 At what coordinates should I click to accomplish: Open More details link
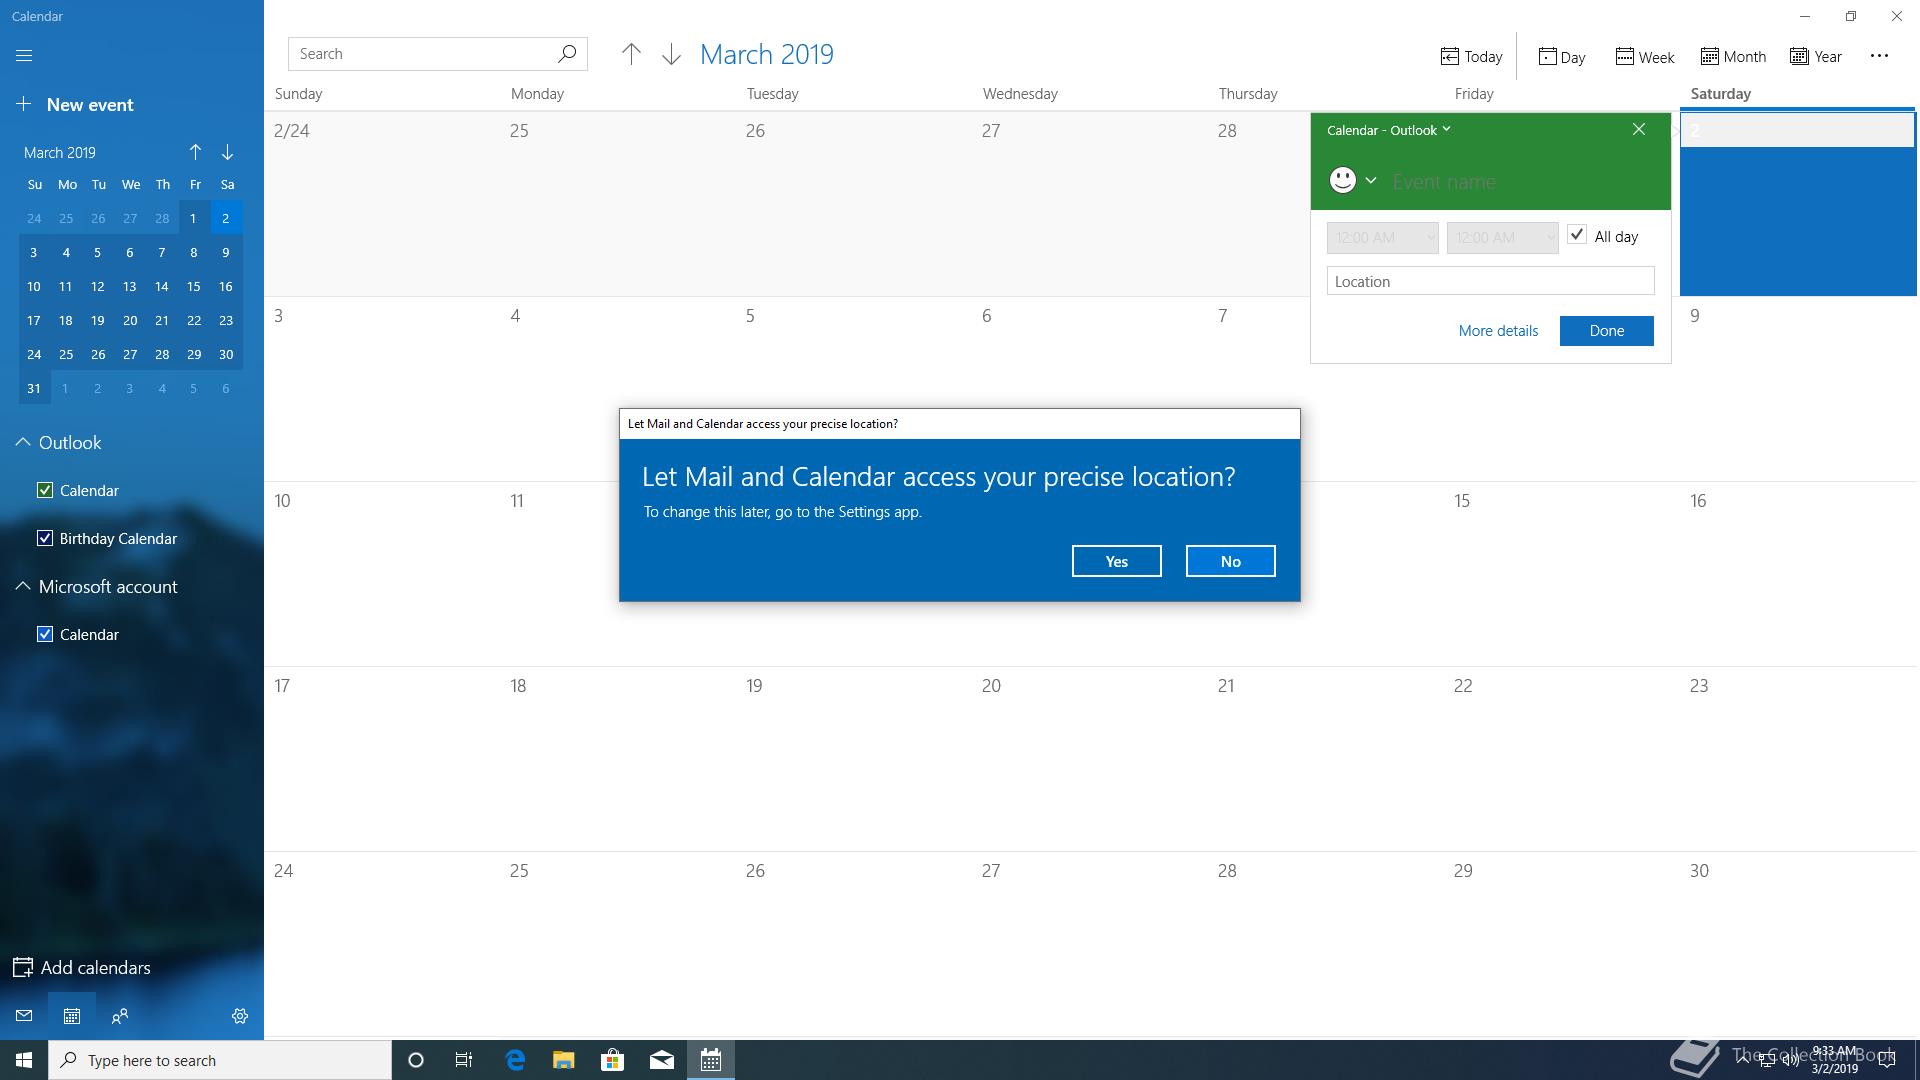point(1498,331)
